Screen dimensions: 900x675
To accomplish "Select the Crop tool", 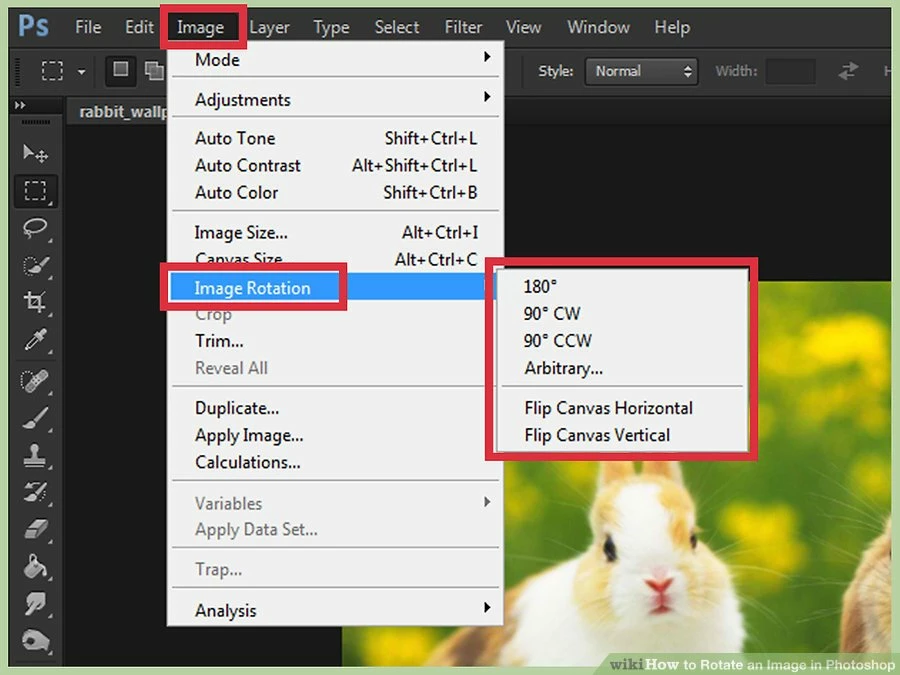I will [36, 302].
